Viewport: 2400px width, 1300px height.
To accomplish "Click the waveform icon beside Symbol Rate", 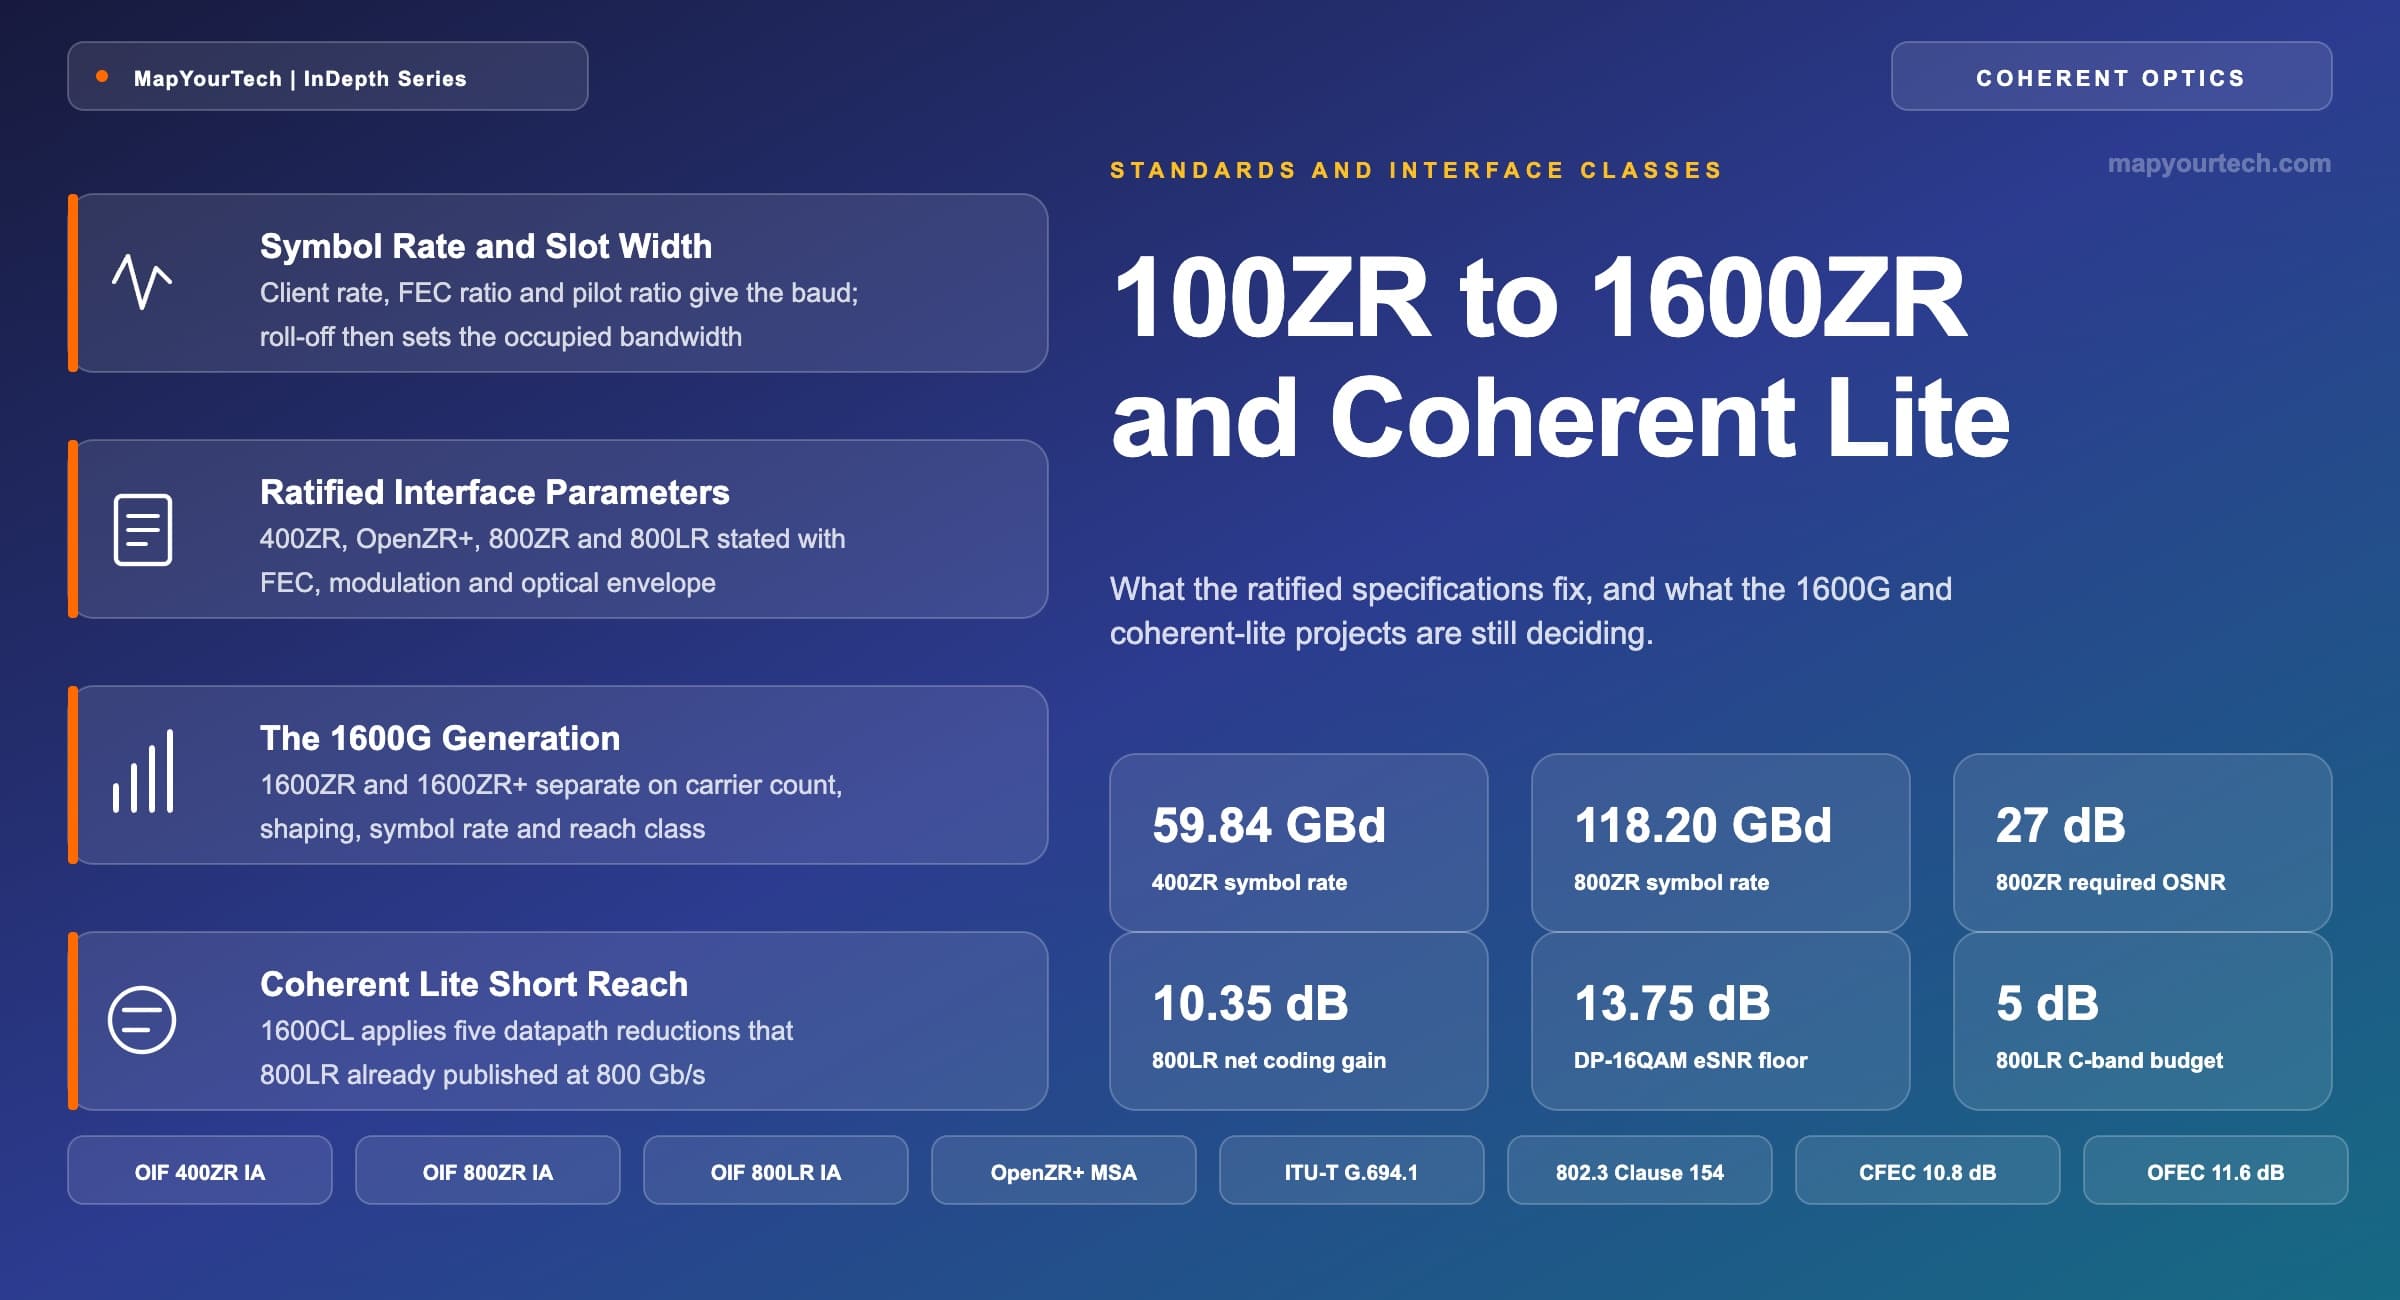I will point(142,282).
